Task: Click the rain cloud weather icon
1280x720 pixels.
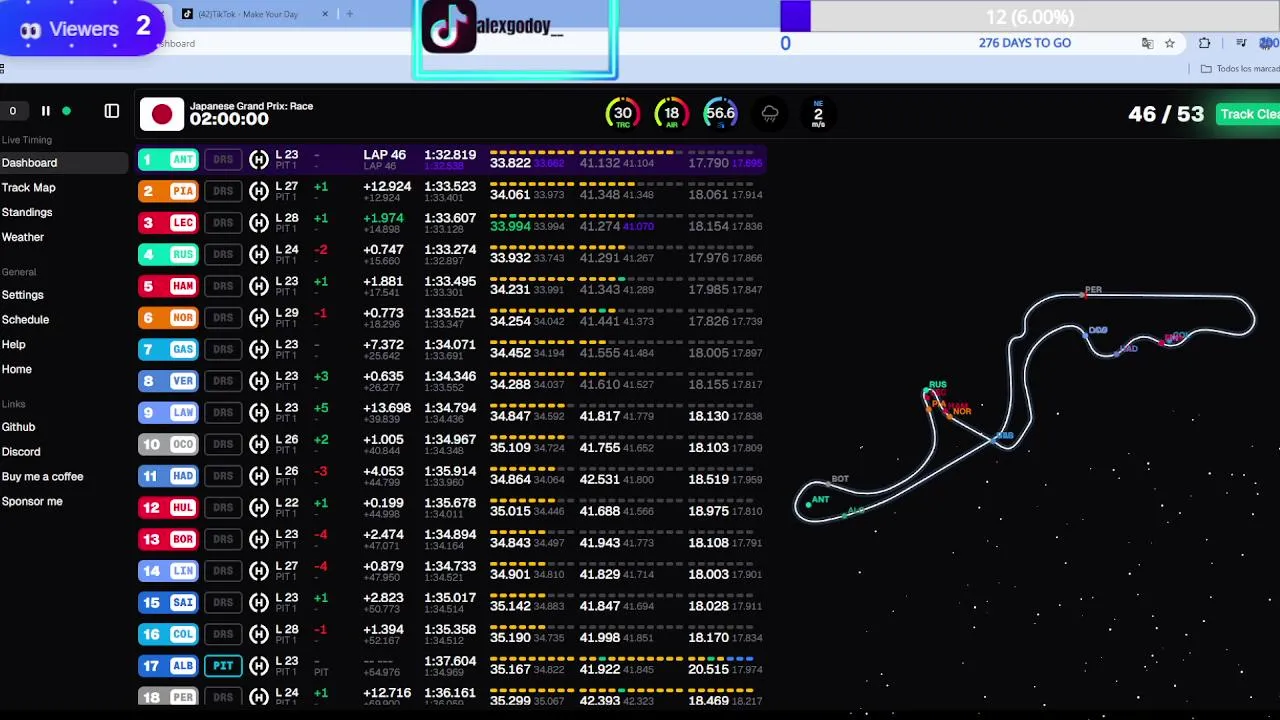Action: point(770,114)
